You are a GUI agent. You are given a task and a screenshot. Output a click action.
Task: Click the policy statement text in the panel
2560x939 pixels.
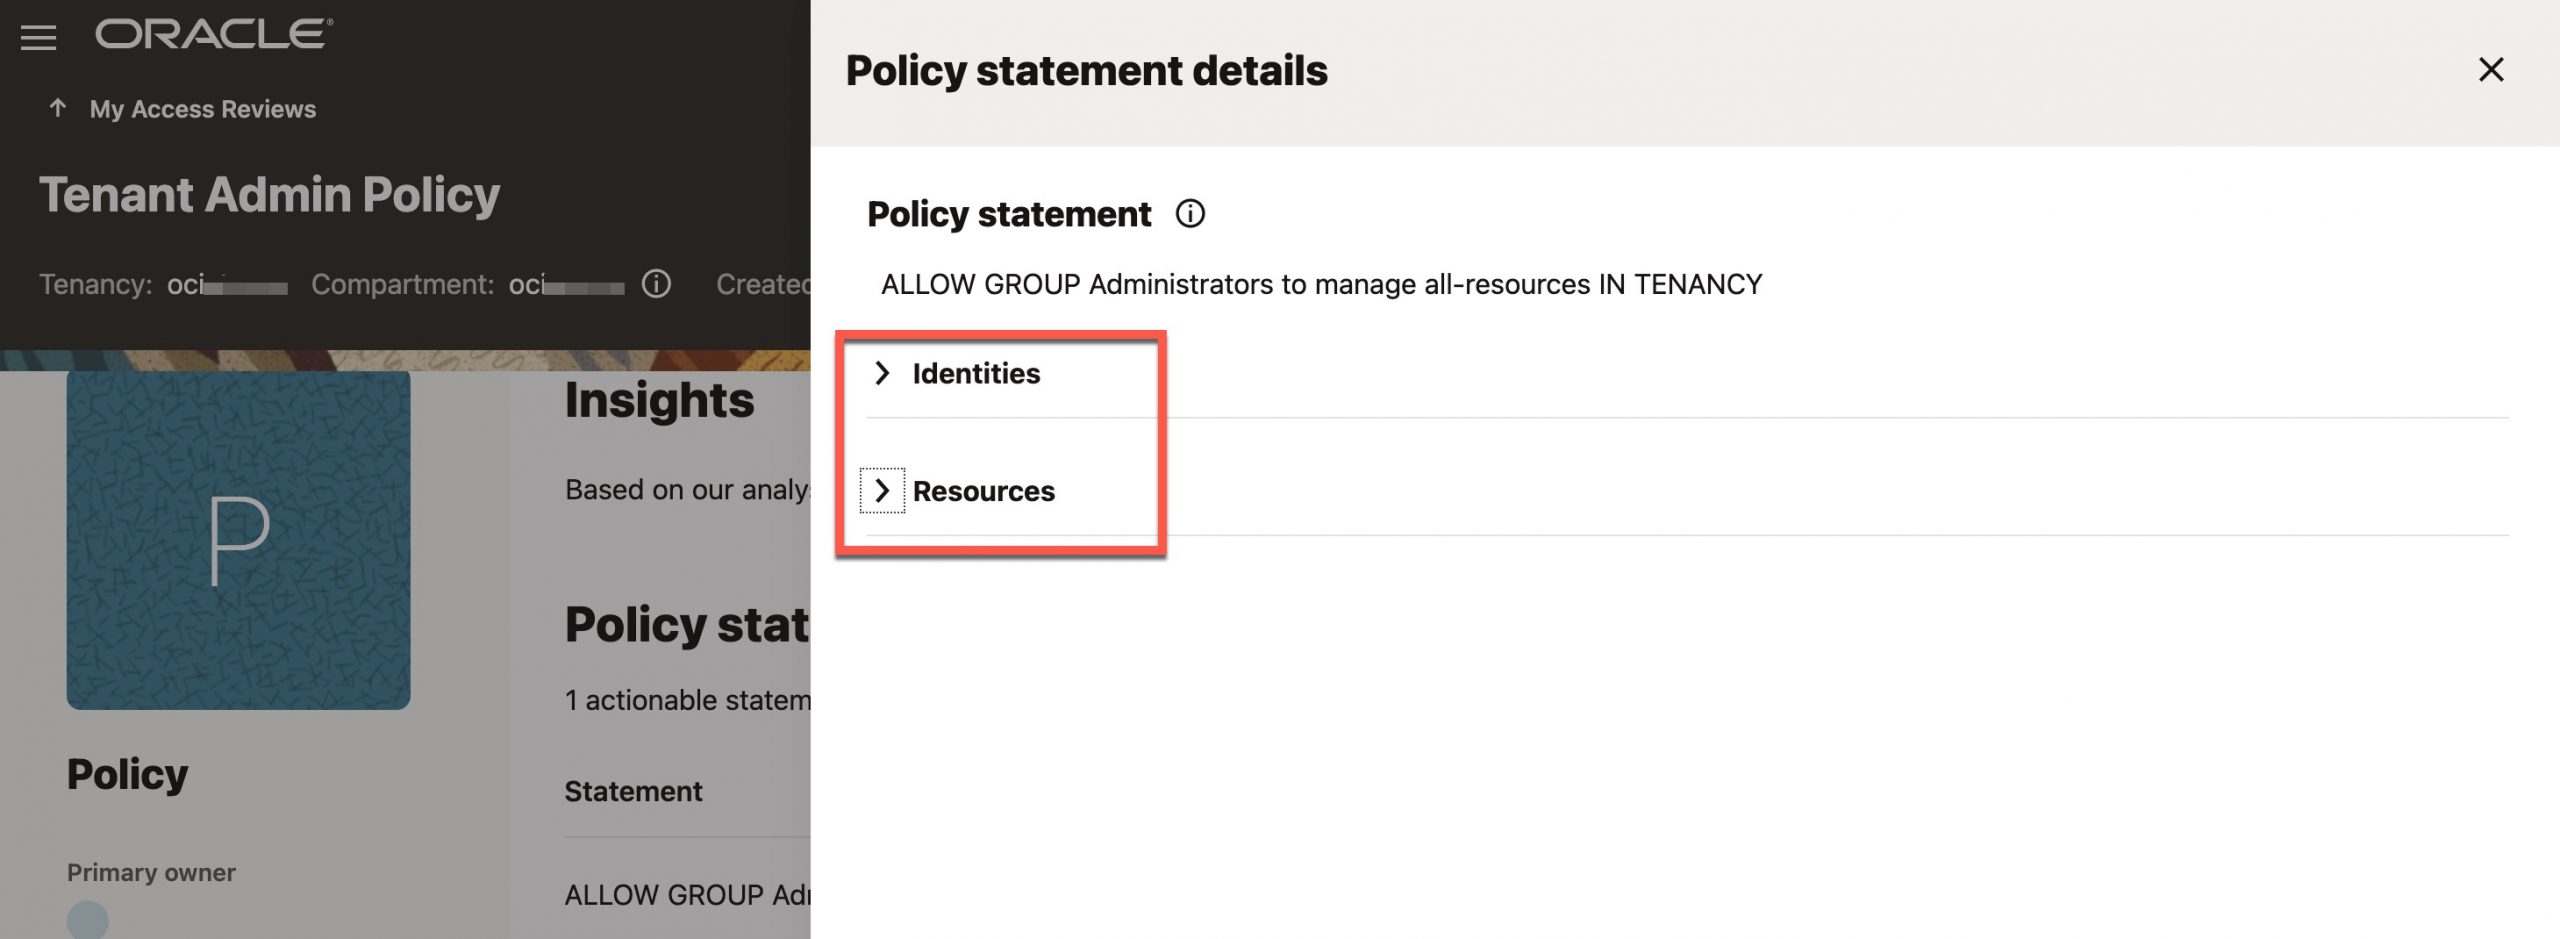[x=1320, y=284]
